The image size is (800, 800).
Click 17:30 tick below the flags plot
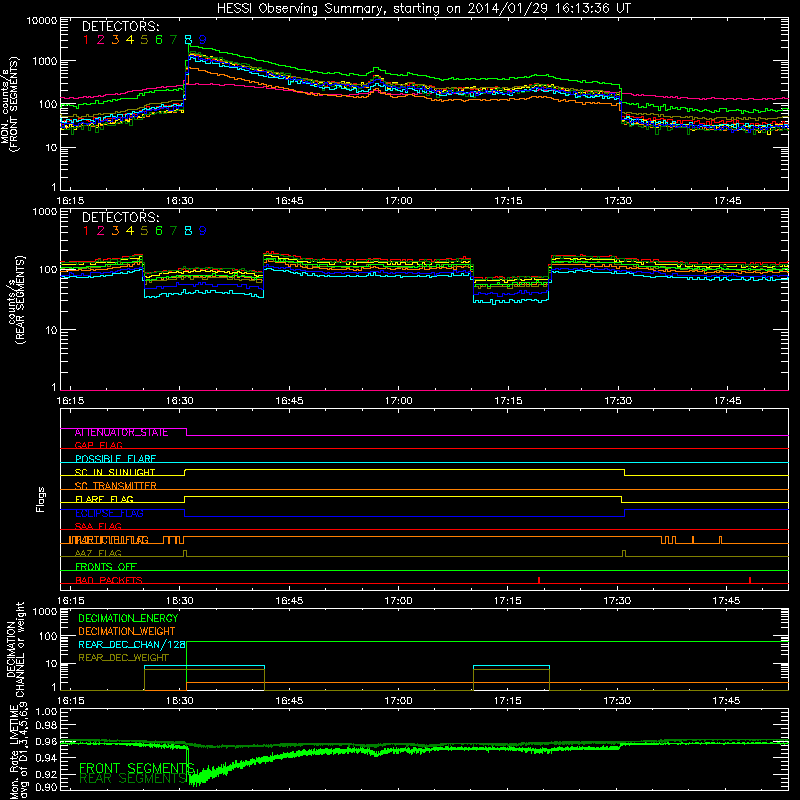tap(617, 601)
